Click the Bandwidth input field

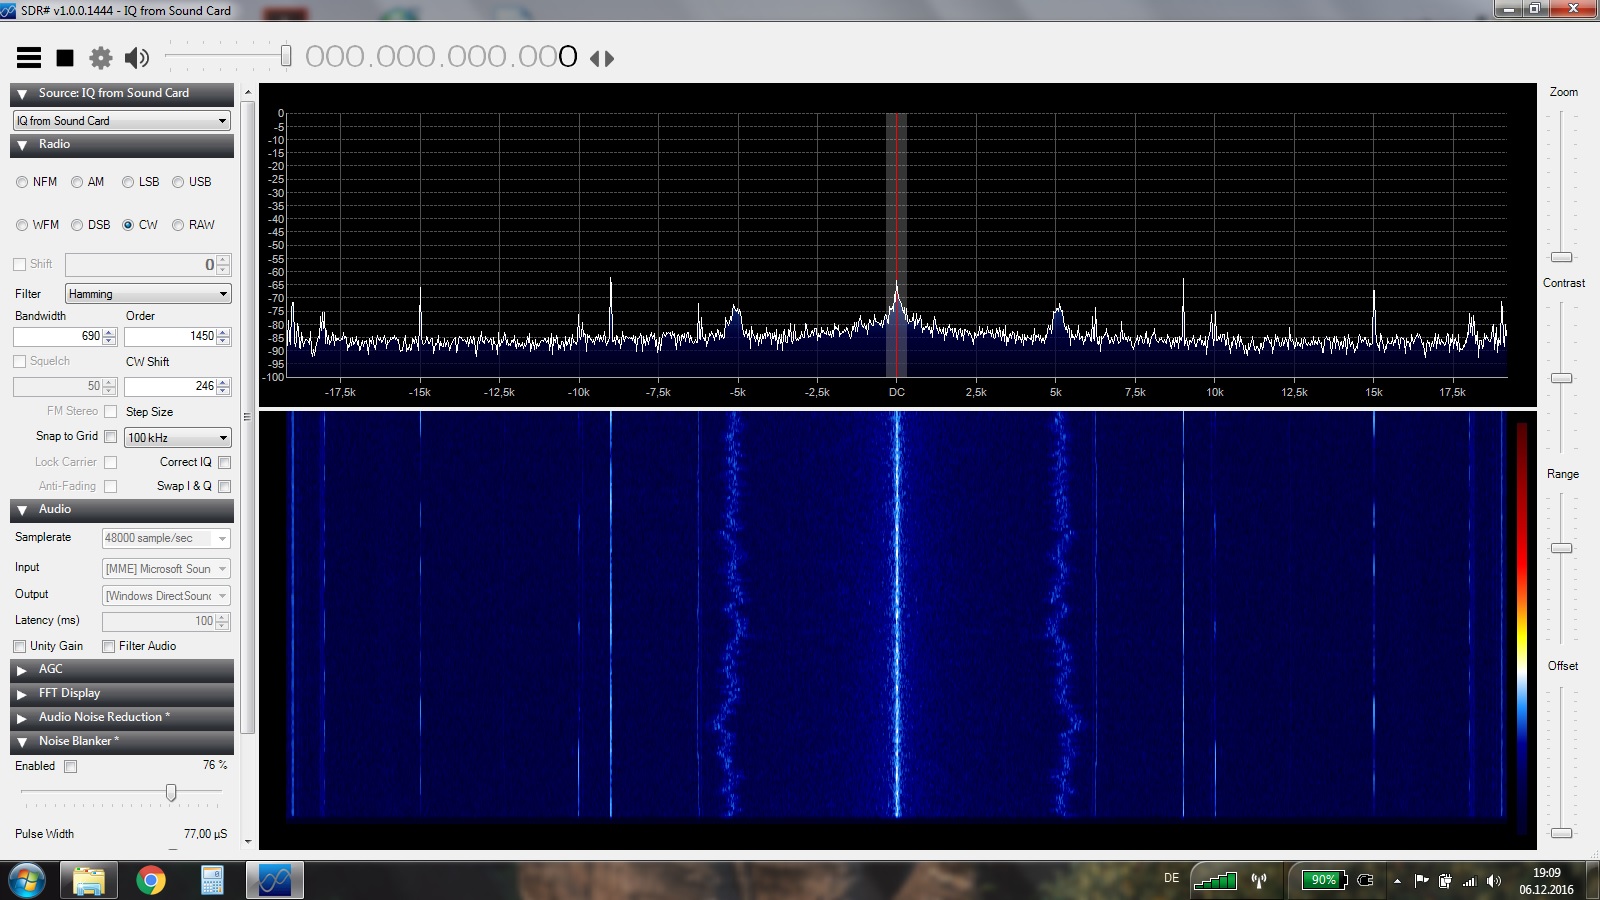(58, 336)
